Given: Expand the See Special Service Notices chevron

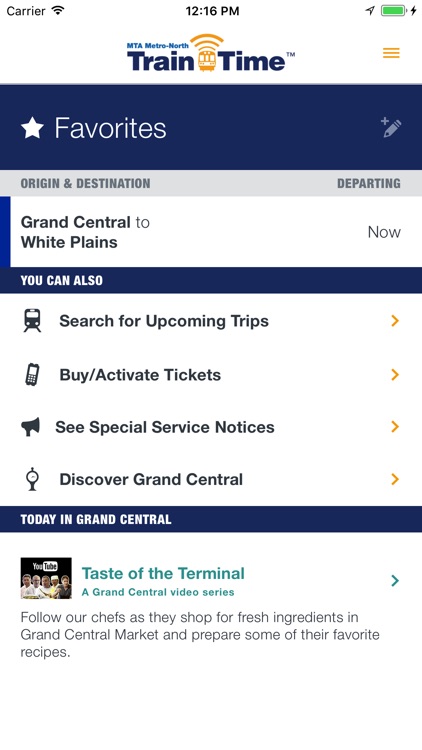Looking at the screenshot, I should 395,427.
